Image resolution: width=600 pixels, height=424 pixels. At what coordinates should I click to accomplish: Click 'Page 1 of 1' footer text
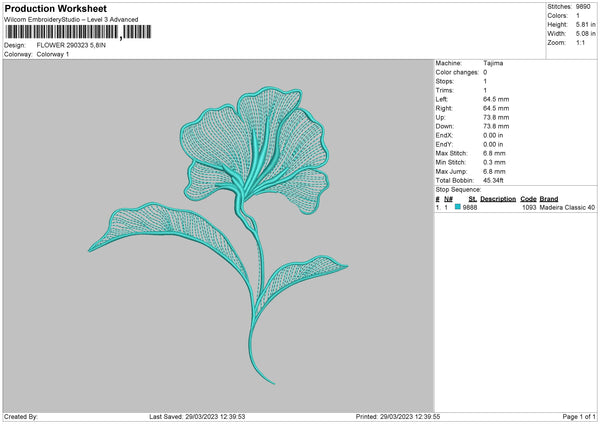click(579, 417)
